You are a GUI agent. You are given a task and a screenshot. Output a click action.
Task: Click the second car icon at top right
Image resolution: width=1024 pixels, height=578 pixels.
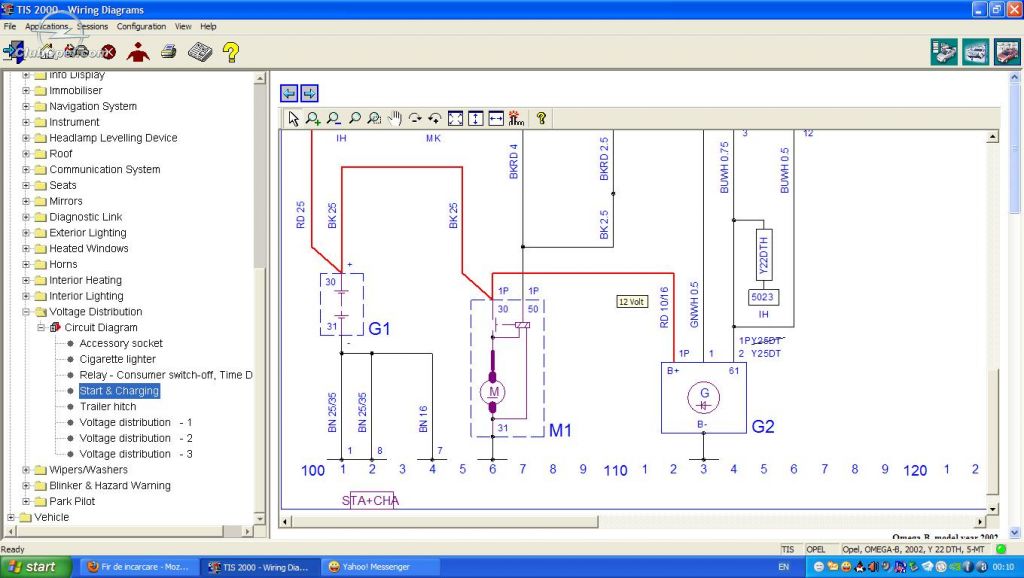click(976, 52)
